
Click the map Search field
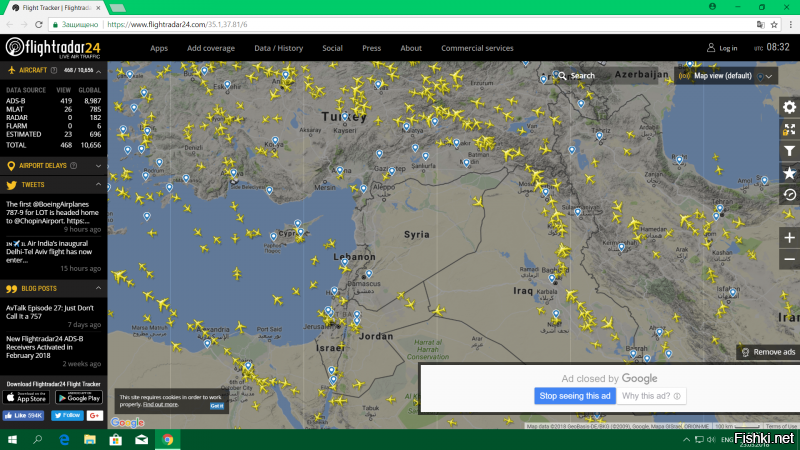(607, 76)
